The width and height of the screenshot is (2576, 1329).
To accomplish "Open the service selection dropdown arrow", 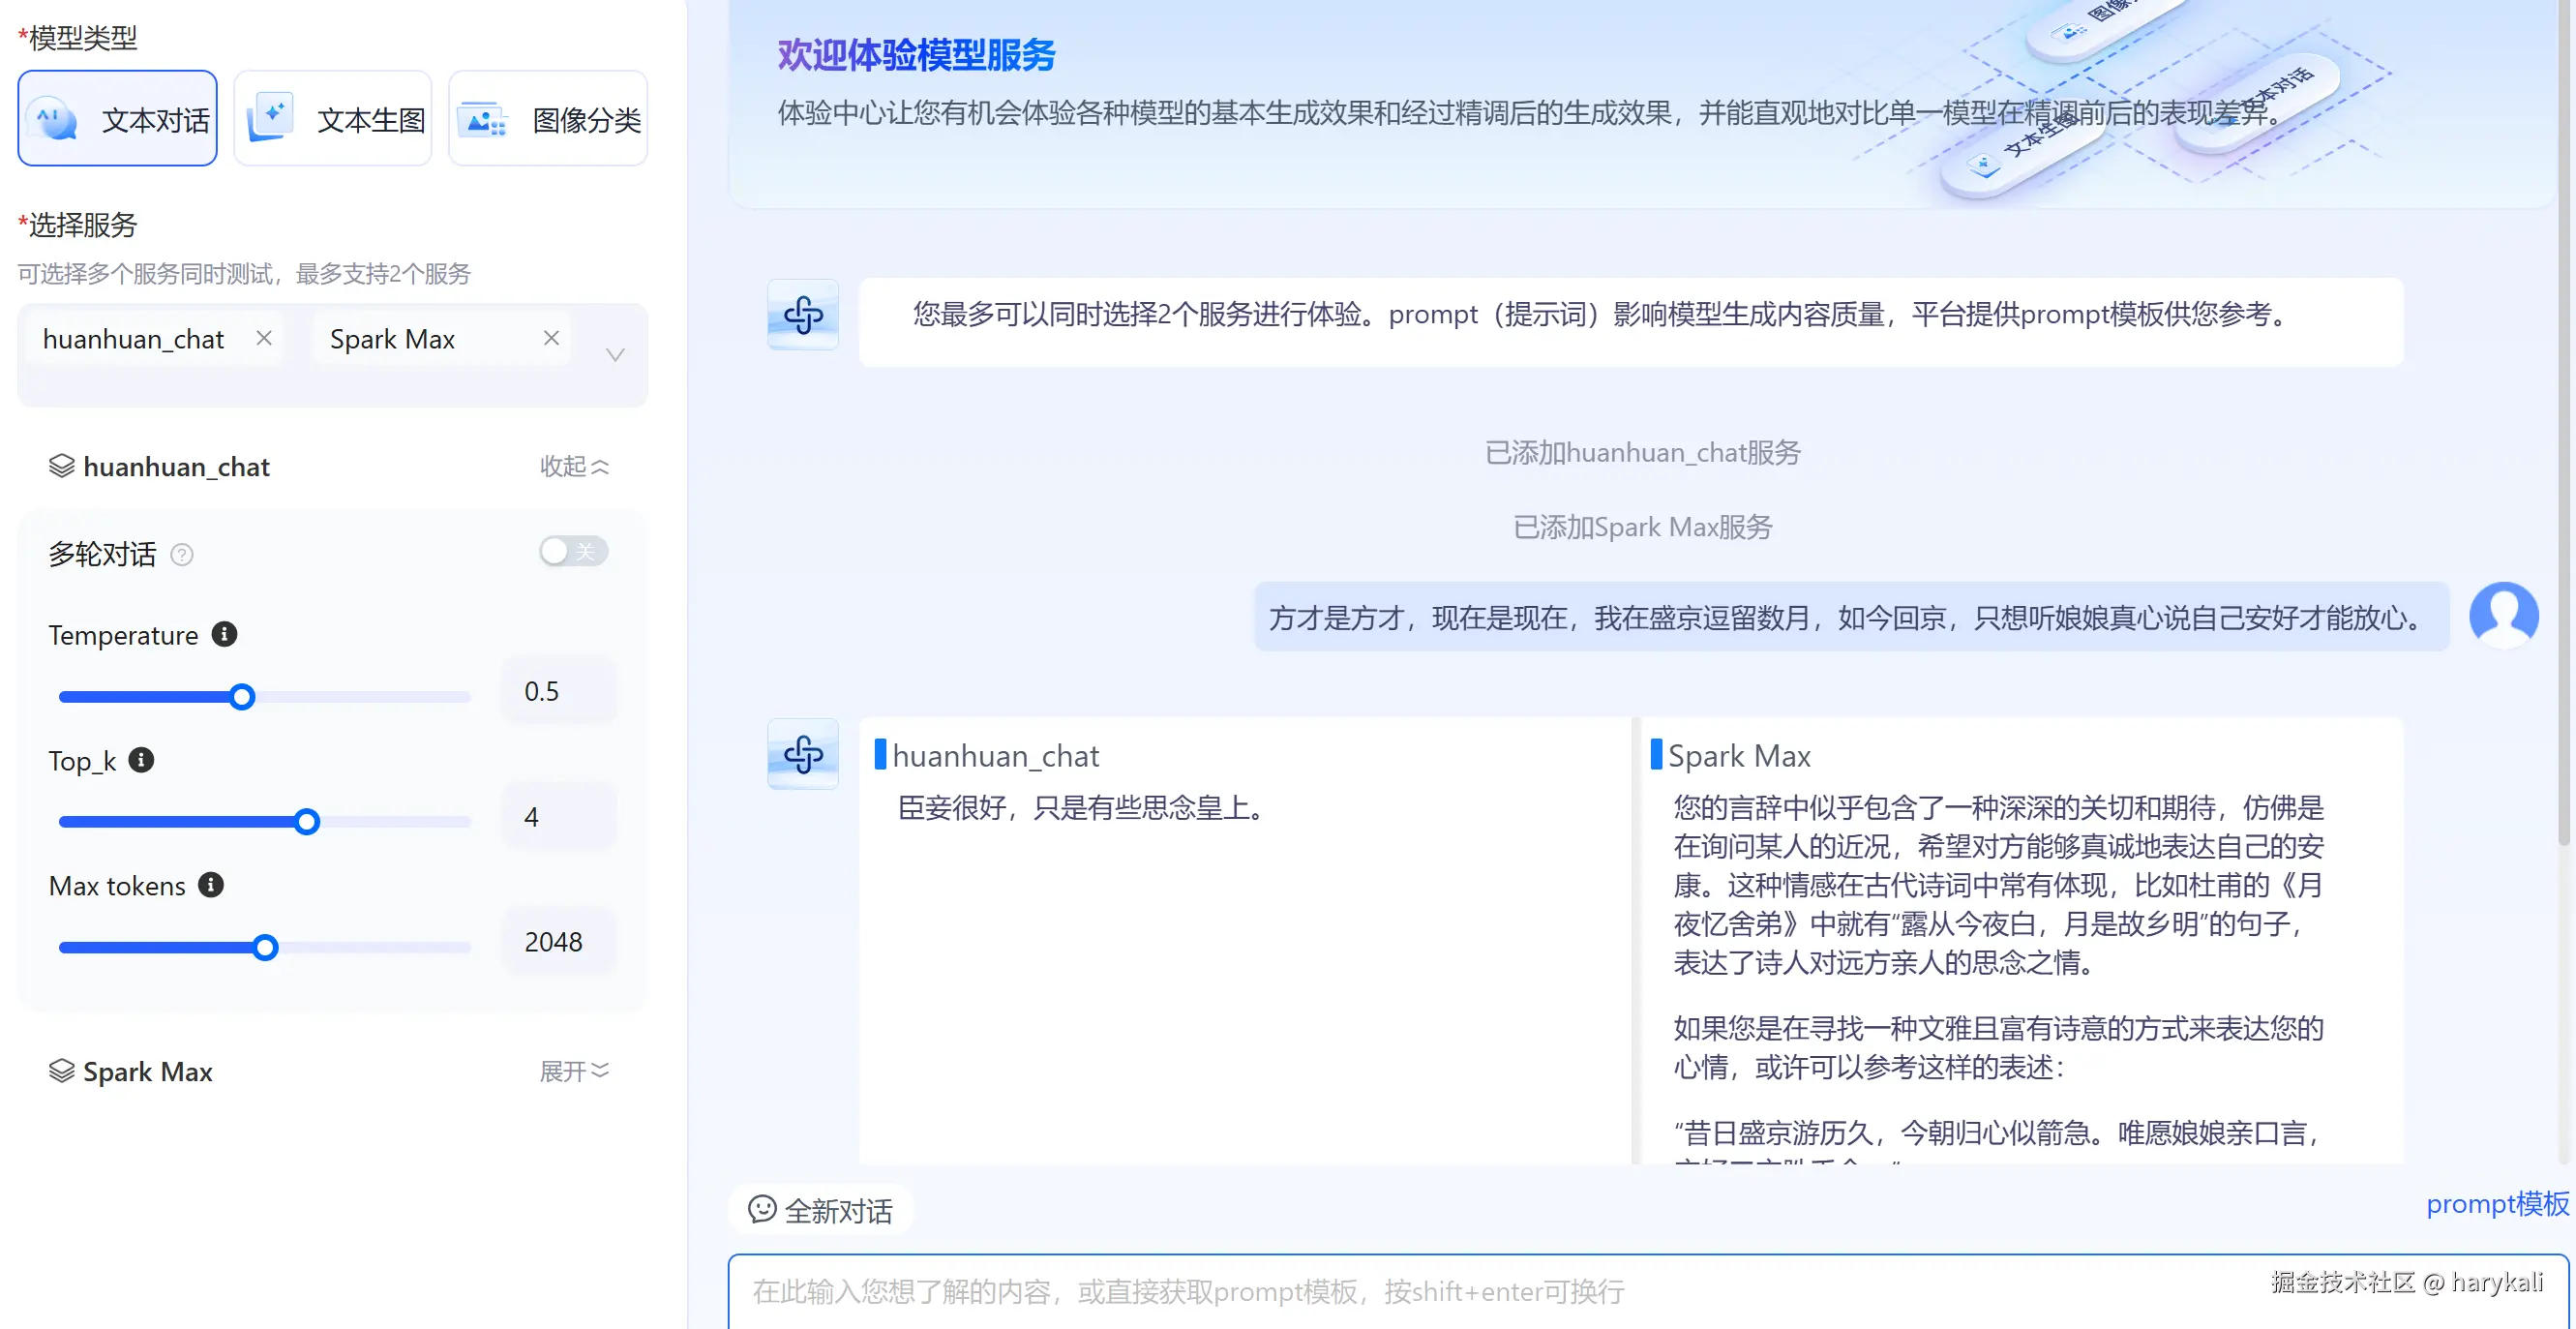I will (615, 355).
